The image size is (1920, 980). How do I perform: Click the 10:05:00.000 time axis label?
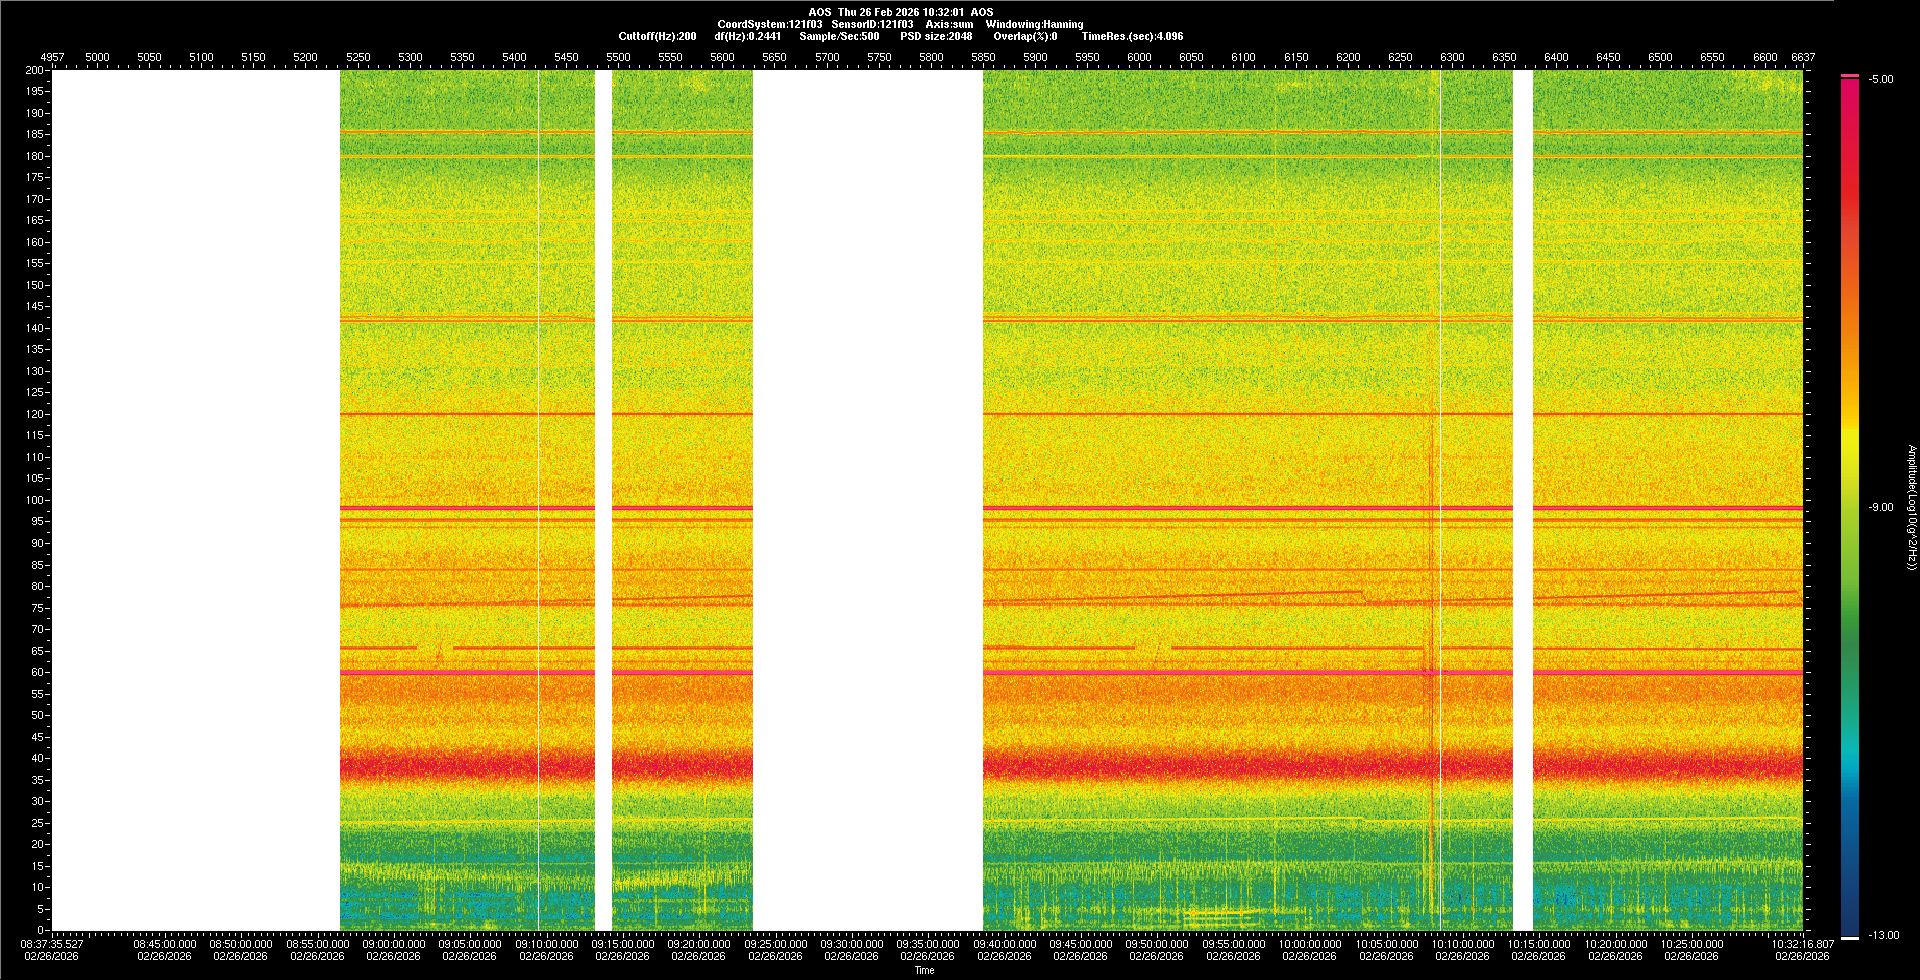pos(1387,944)
